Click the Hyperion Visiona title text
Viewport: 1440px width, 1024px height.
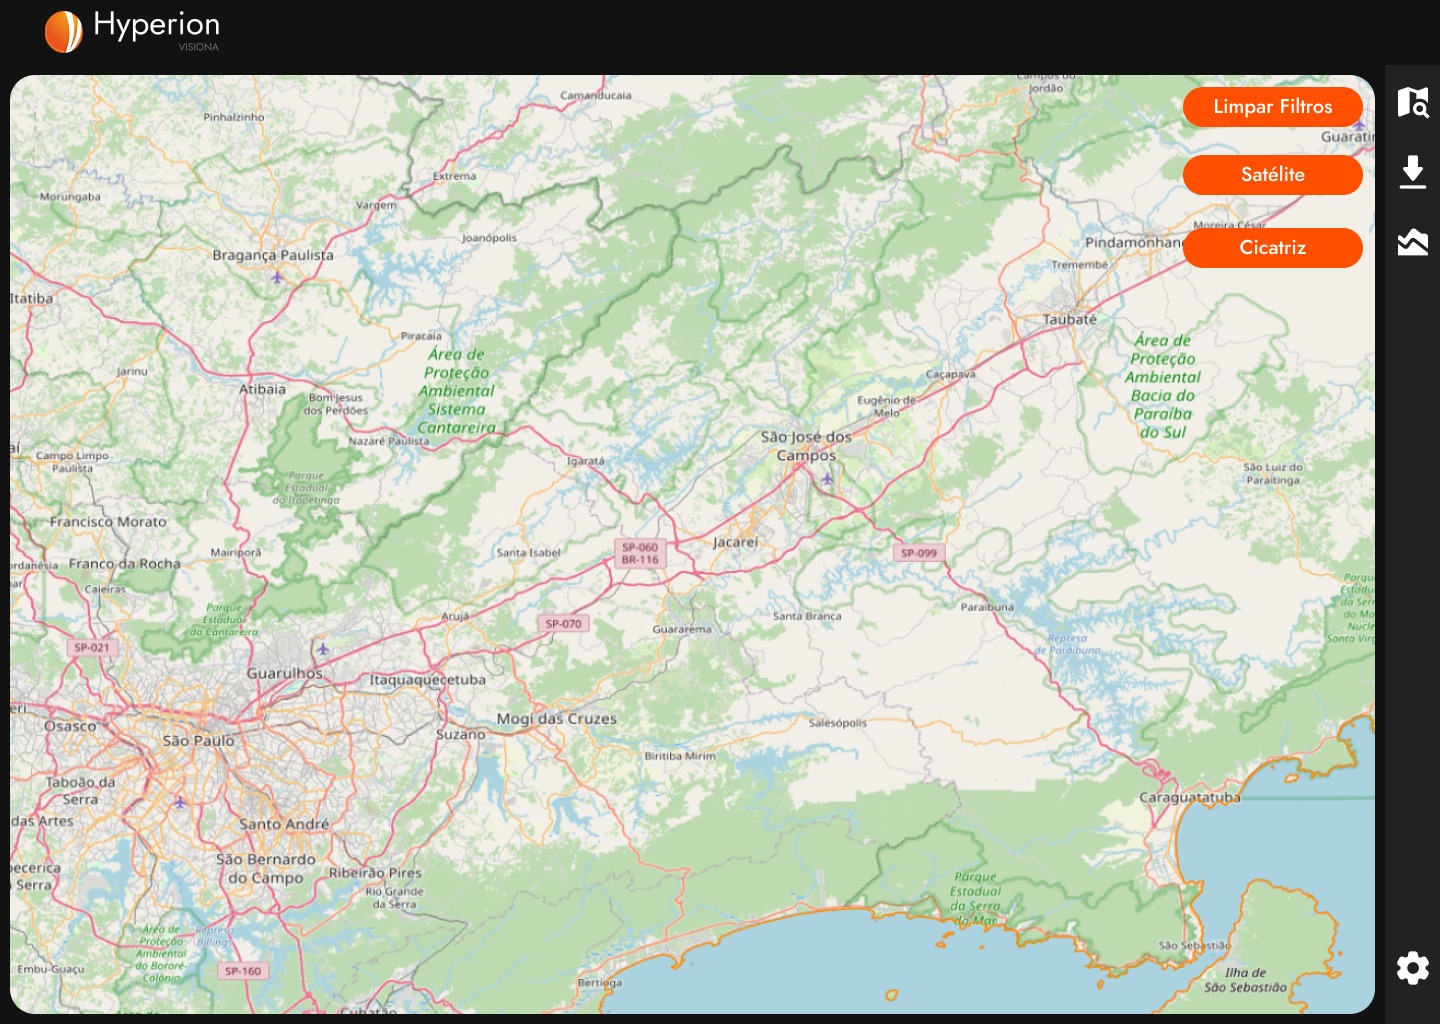point(156,27)
